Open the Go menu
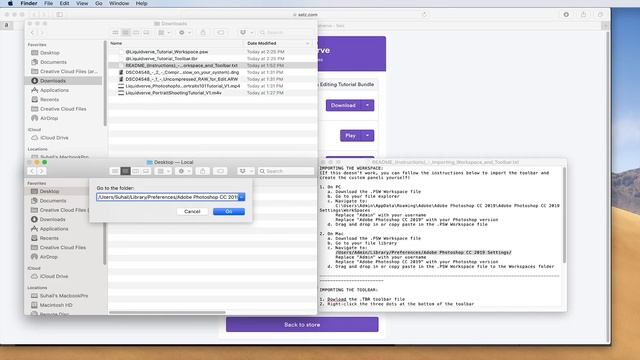The height and width of the screenshot is (360, 640). 99,3
